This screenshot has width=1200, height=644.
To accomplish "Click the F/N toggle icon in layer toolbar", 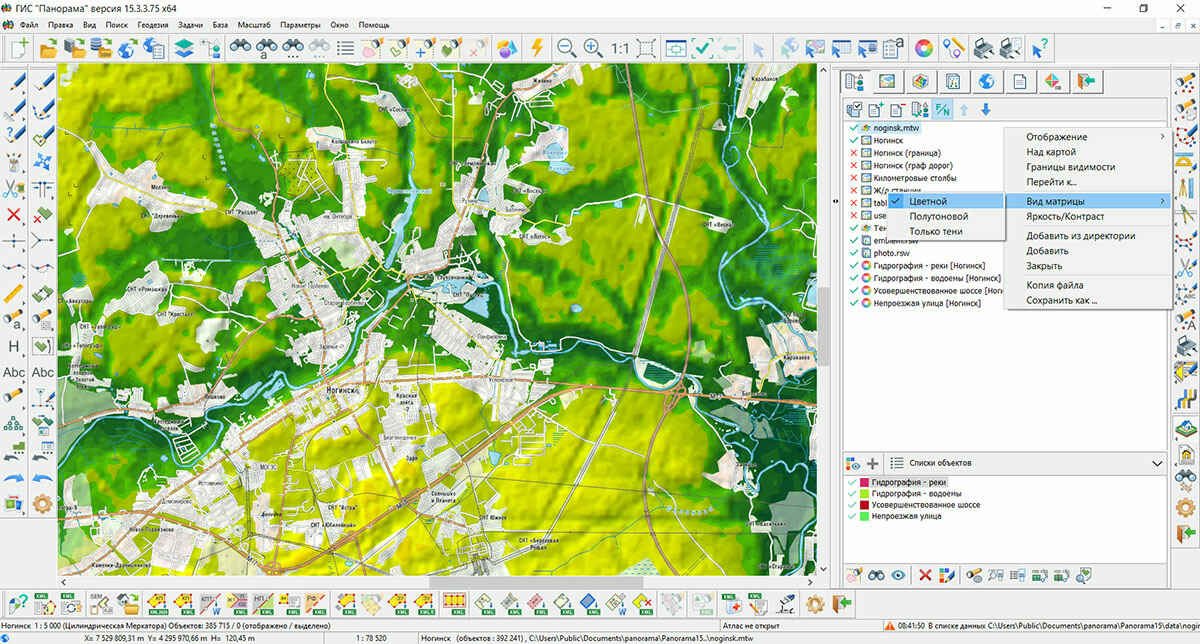I will (x=943, y=109).
